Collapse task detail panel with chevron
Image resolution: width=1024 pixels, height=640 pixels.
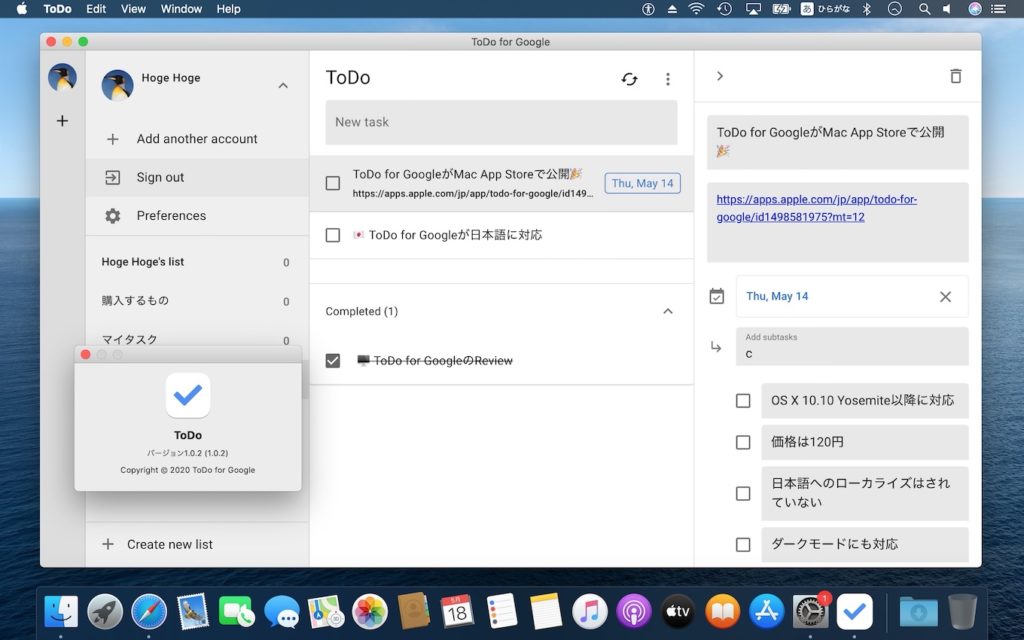[x=720, y=76]
